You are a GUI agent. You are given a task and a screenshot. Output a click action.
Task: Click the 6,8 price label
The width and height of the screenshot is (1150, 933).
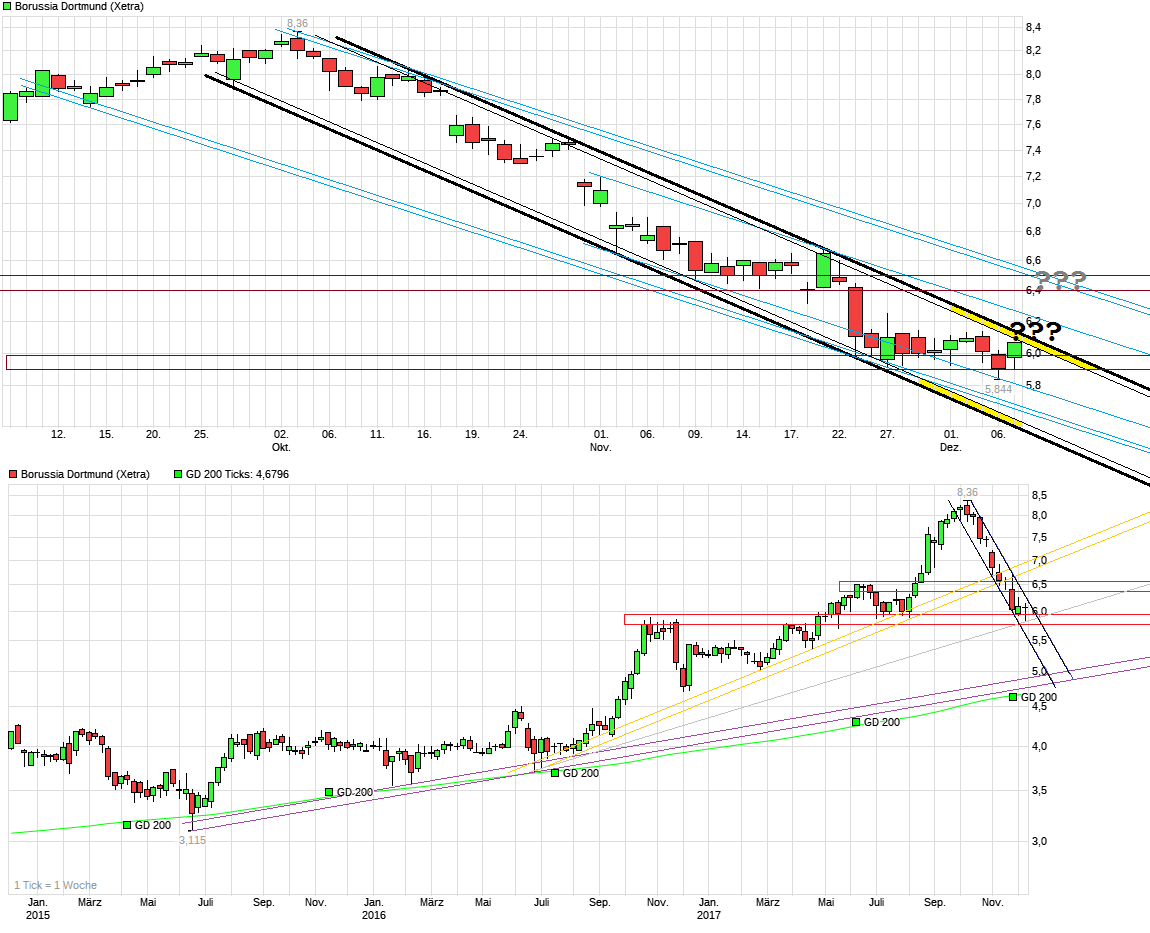[x=1033, y=231]
